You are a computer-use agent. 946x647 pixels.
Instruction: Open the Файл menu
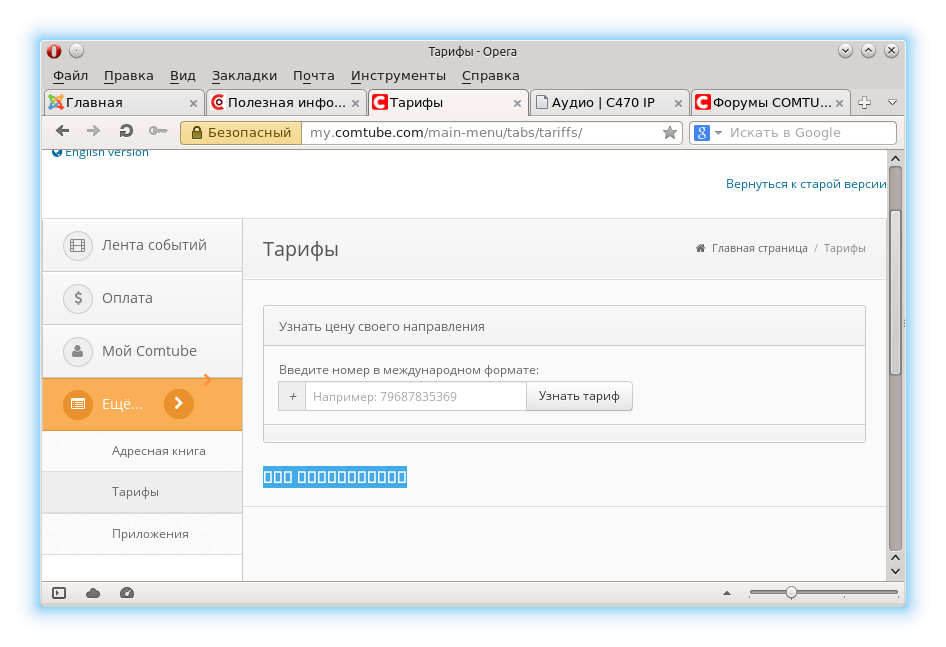tap(70, 76)
